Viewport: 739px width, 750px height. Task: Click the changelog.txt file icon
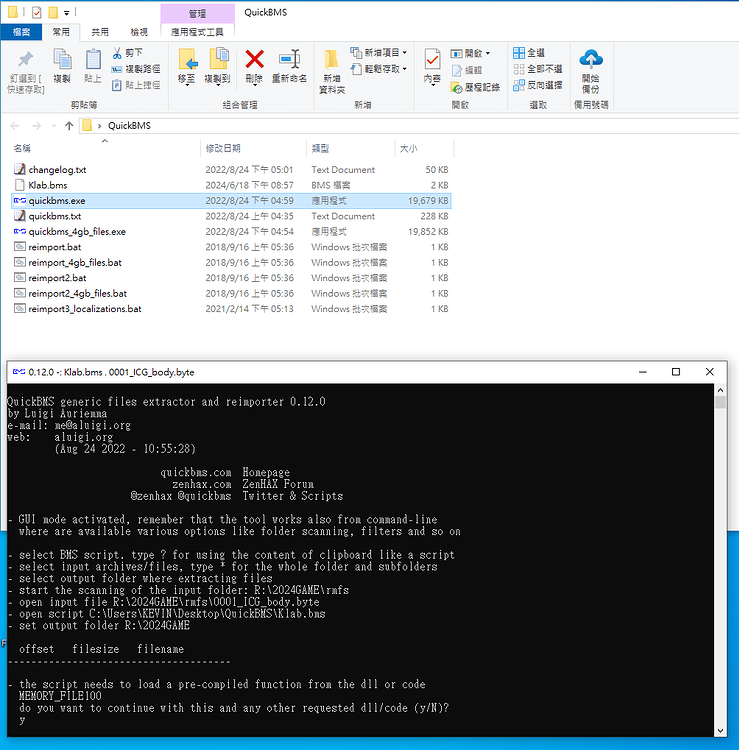tap(20, 169)
